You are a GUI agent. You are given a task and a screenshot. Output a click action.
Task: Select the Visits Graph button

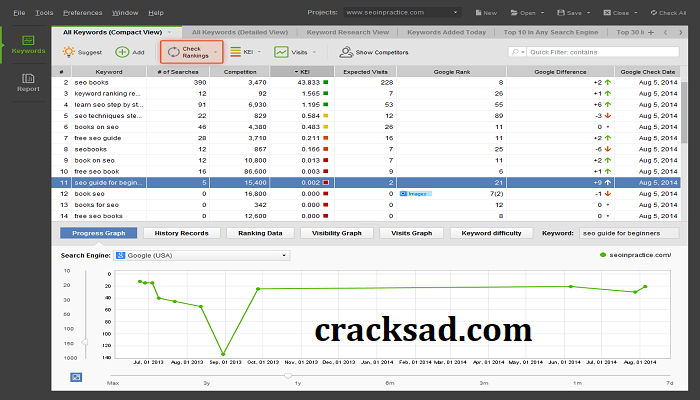pos(412,233)
